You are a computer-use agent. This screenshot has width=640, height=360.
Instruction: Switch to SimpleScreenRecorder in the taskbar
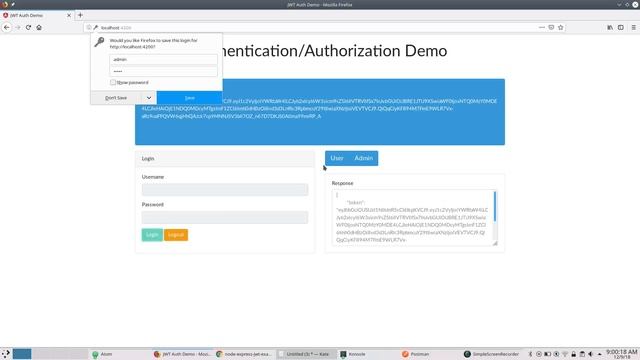pyautogui.click(x=491, y=354)
